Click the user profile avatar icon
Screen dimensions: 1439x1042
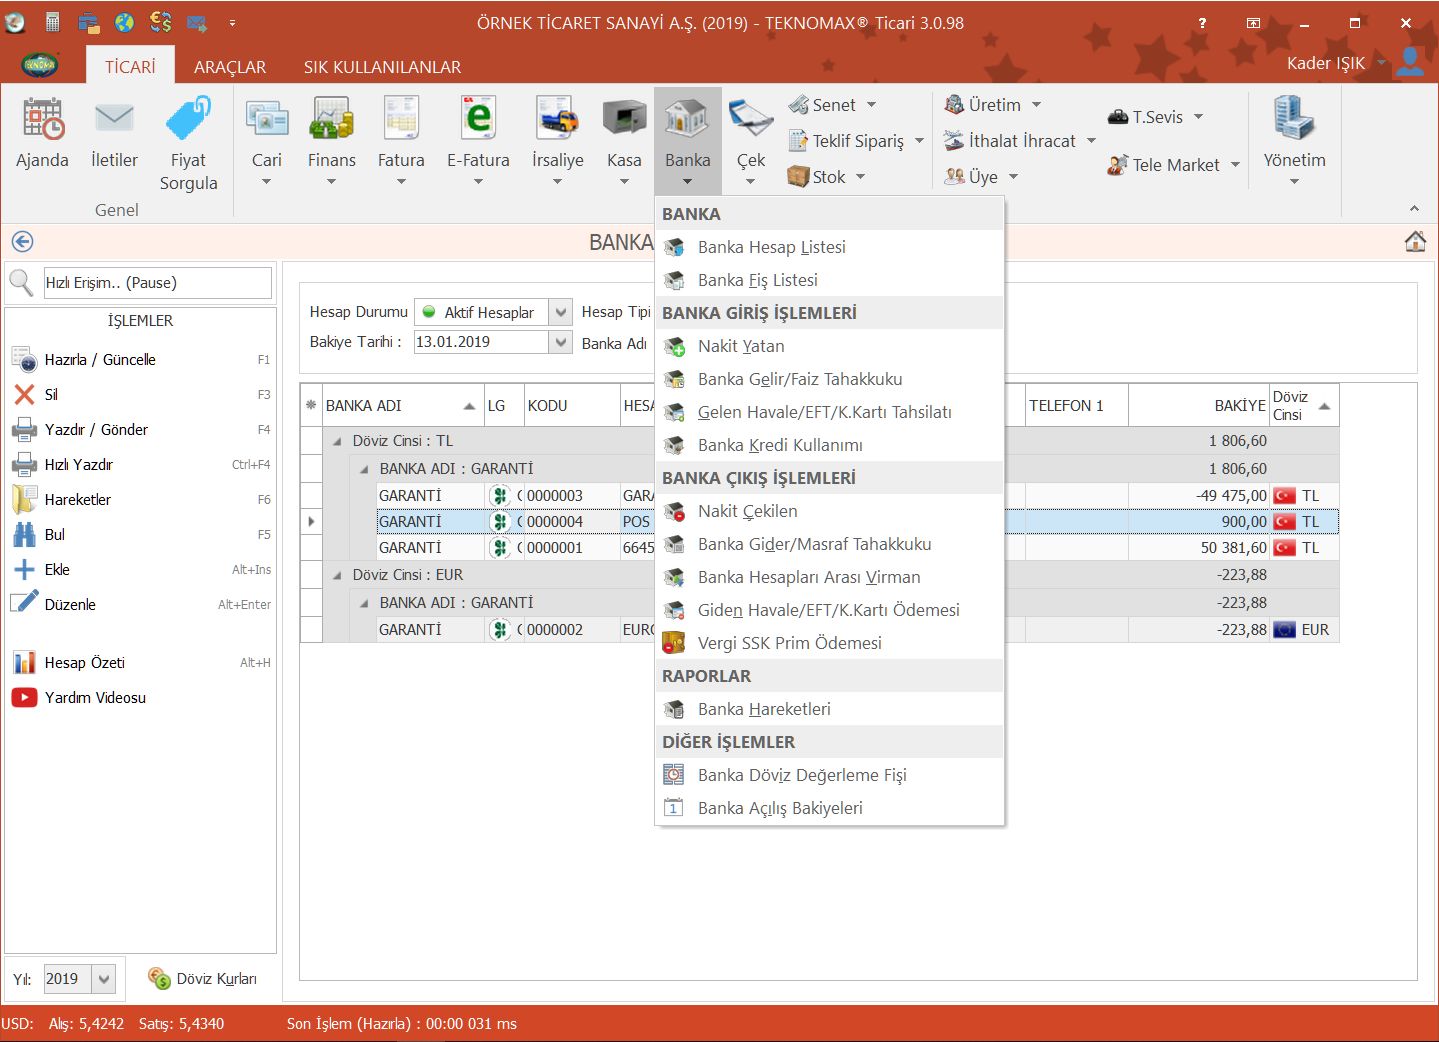click(1410, 62)
